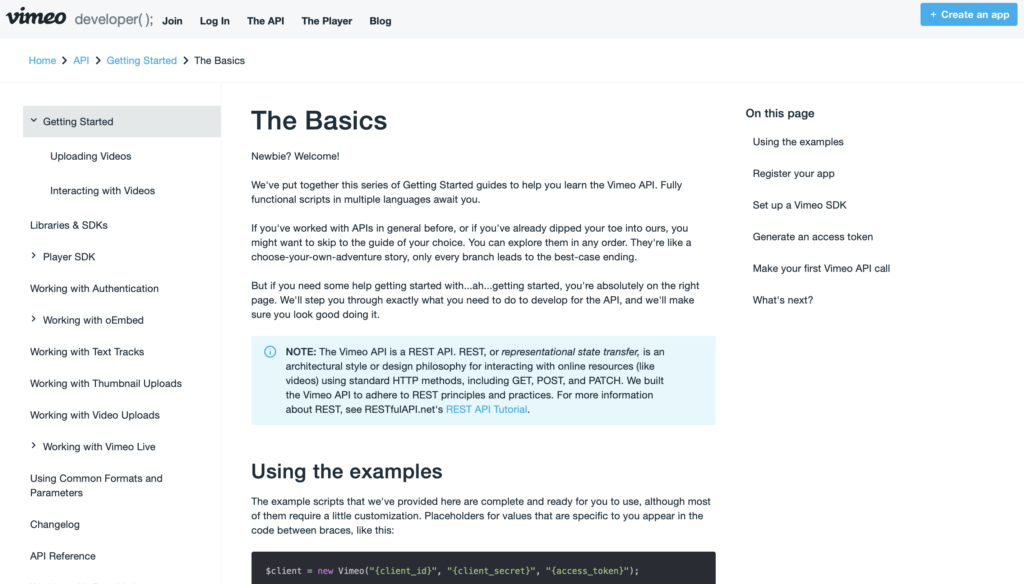Open Libraries & SDKs sidebar item
Viewport: 1024px width, 584px height.
pyautogui.click(x=69, y=225)
